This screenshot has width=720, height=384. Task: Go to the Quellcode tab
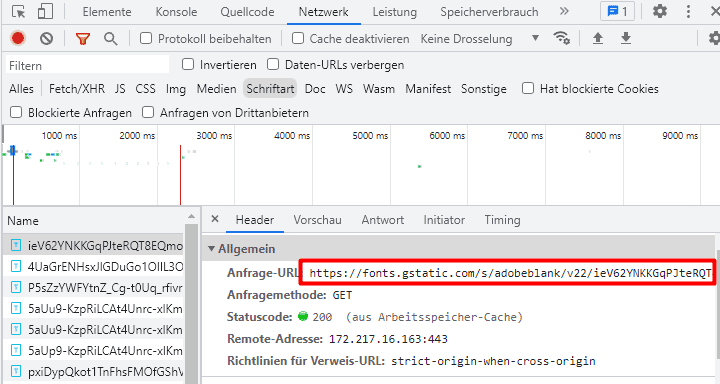pyautogui.click(x=247, y=12)
